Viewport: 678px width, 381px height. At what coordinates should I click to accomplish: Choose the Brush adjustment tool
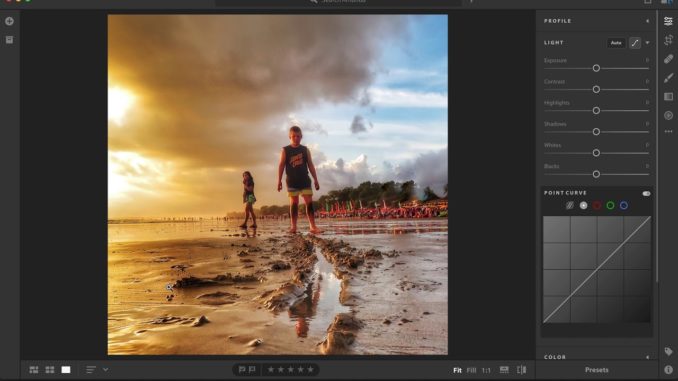668,78
